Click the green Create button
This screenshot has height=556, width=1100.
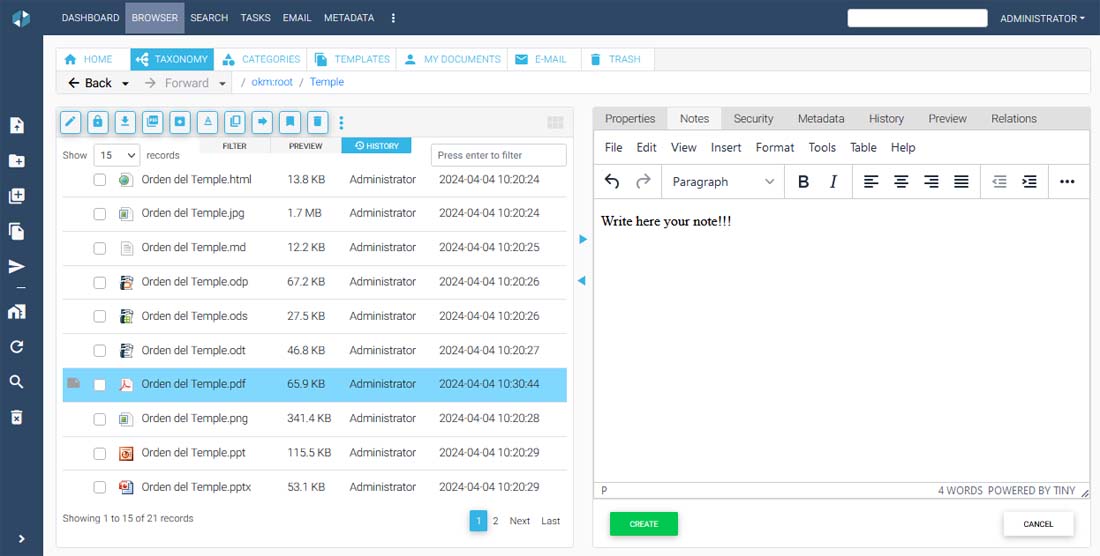[643, 524]
